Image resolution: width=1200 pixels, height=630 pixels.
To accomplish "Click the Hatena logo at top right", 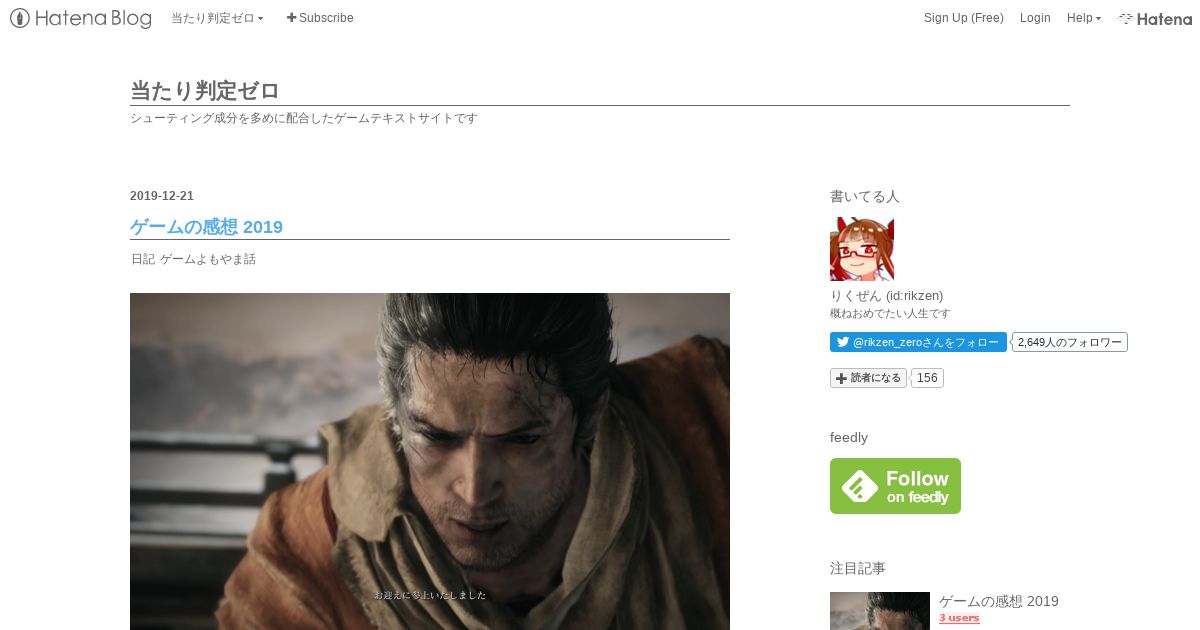I will click(x=1155, y=18).
